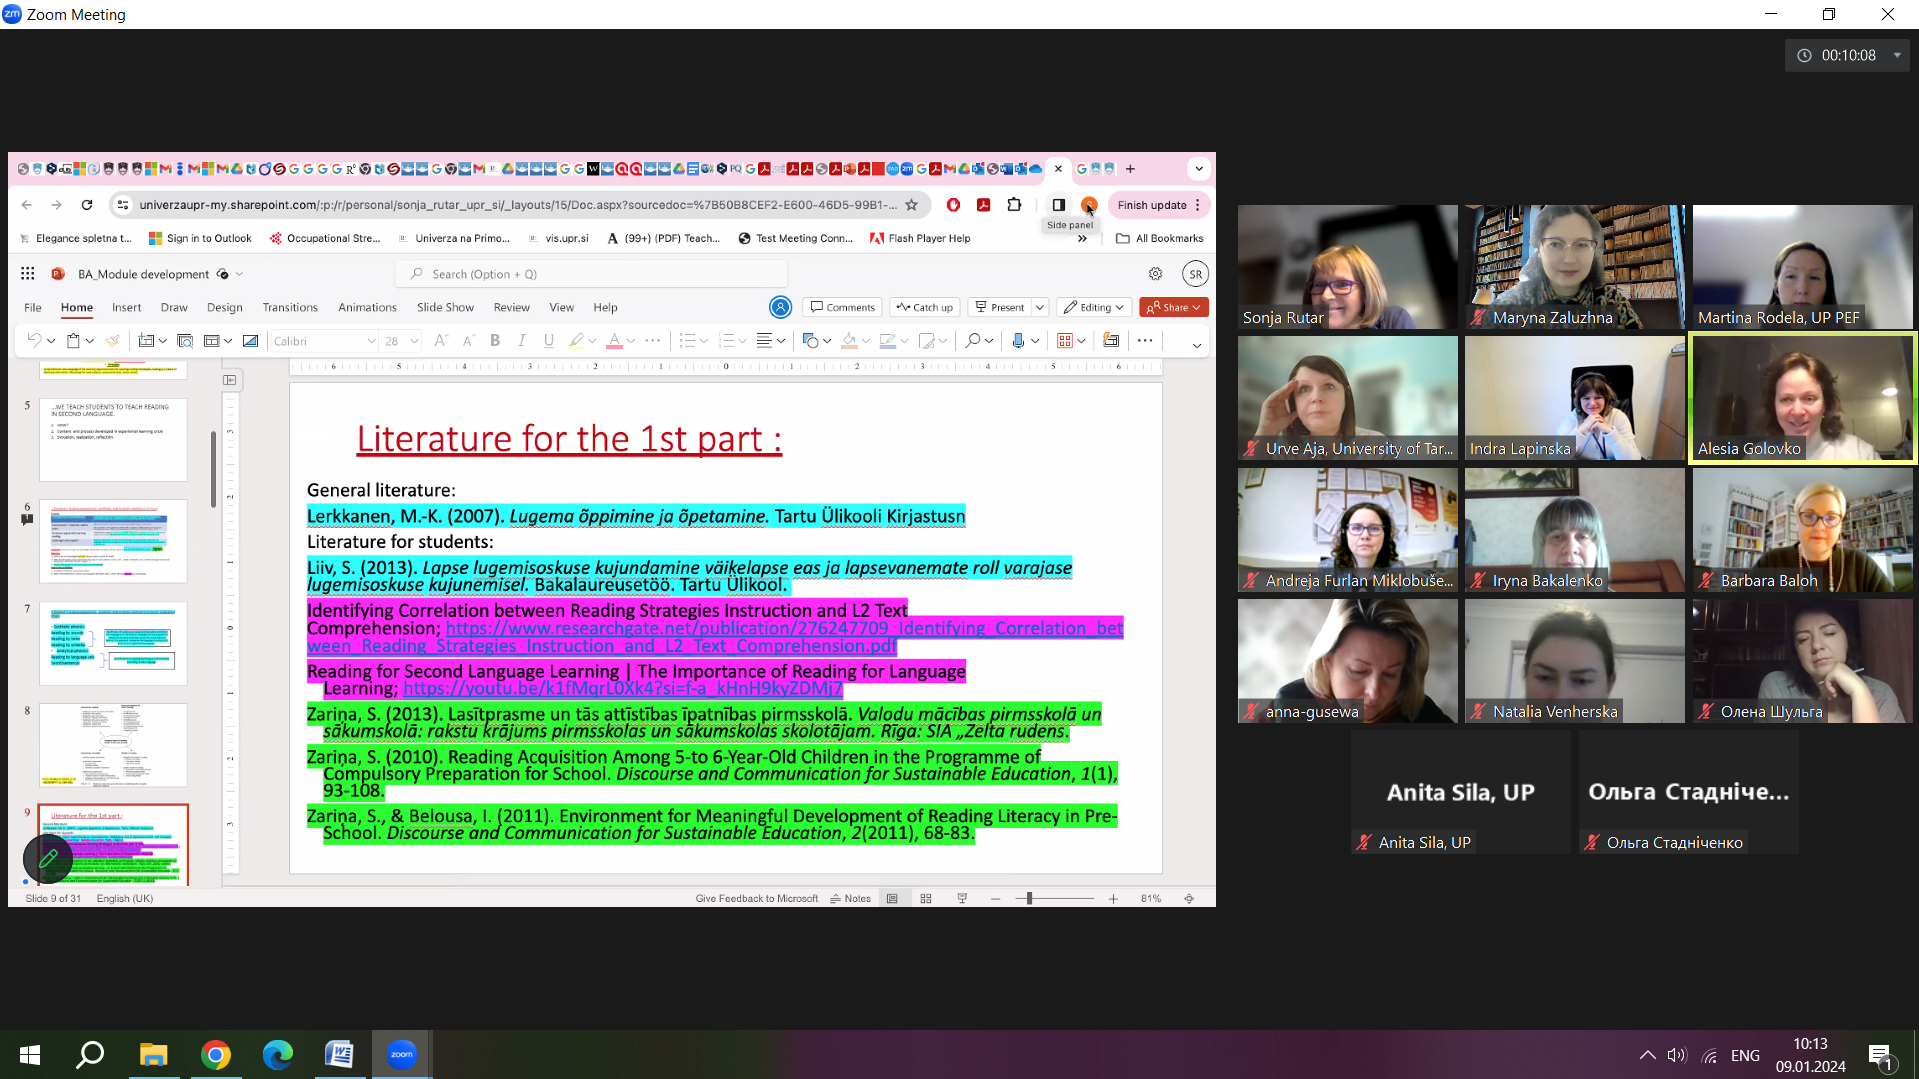Click the Present button
This screenshot has height=1079, width=1919.
click(1000, 307)
